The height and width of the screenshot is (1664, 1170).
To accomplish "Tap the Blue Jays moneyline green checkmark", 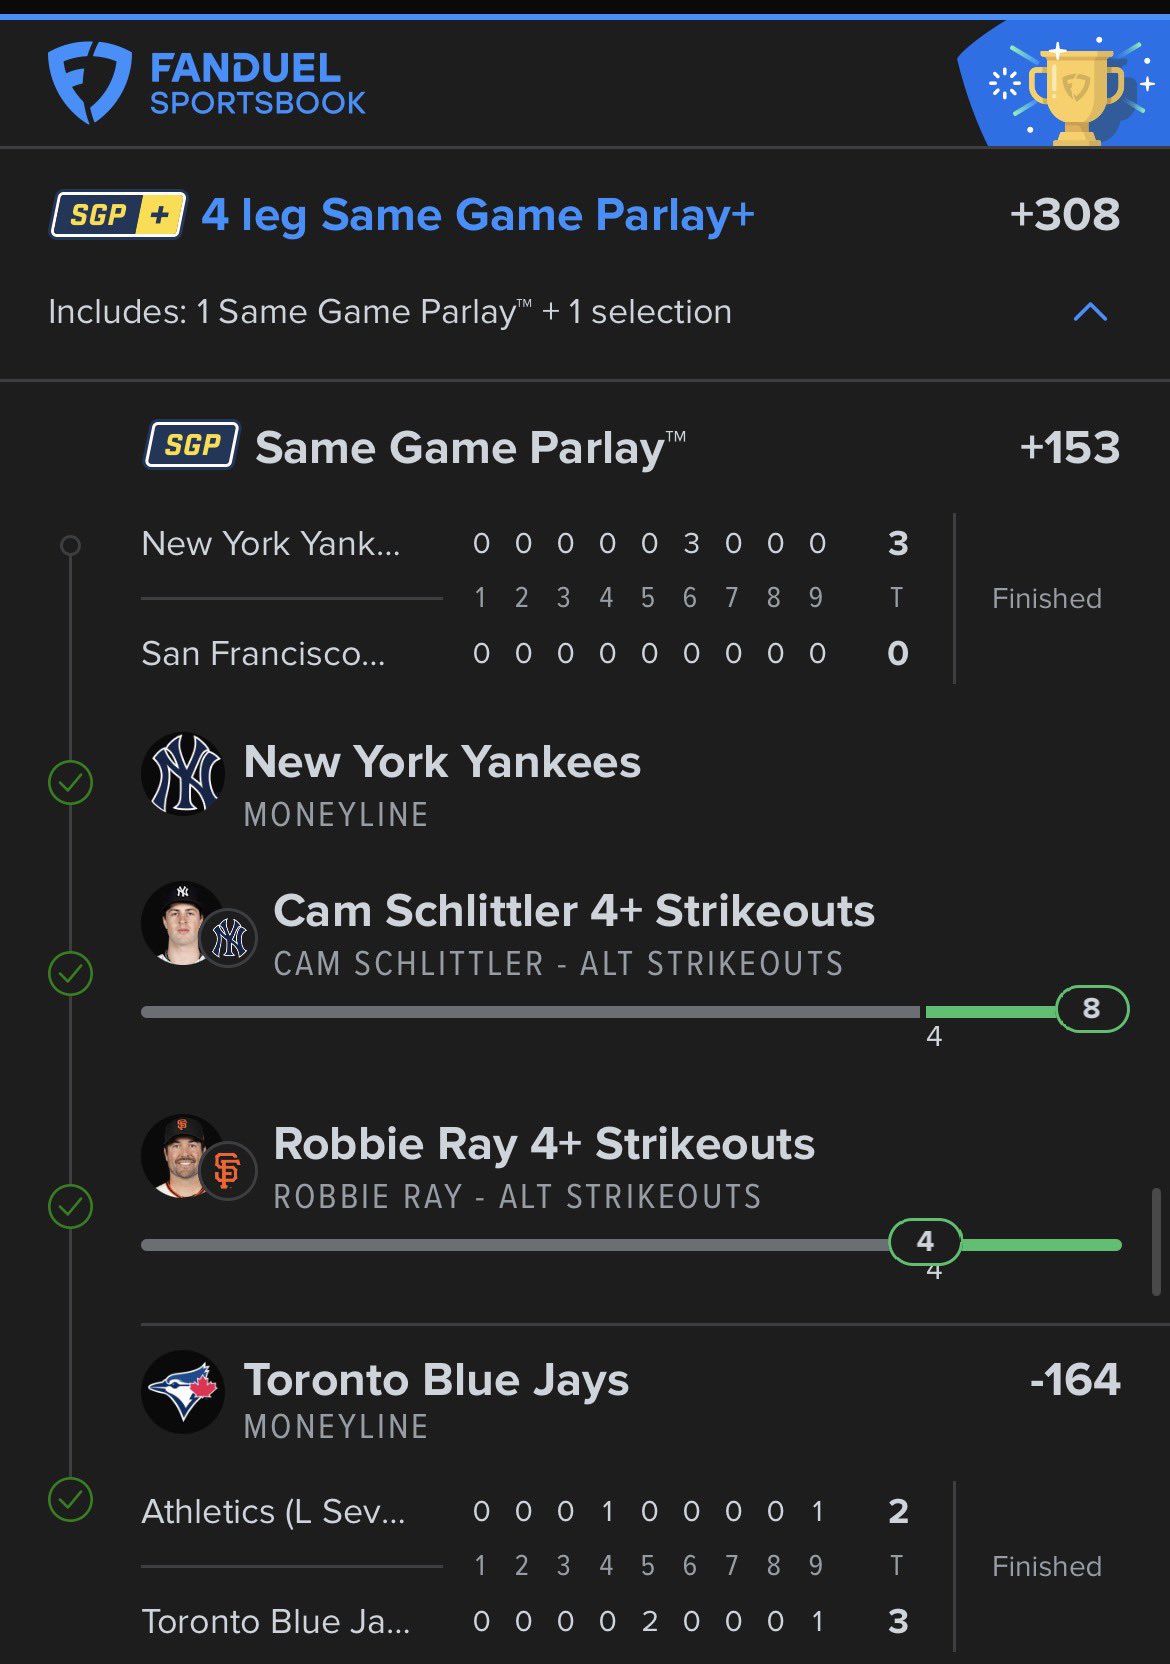I will [x=70, y=1499].
